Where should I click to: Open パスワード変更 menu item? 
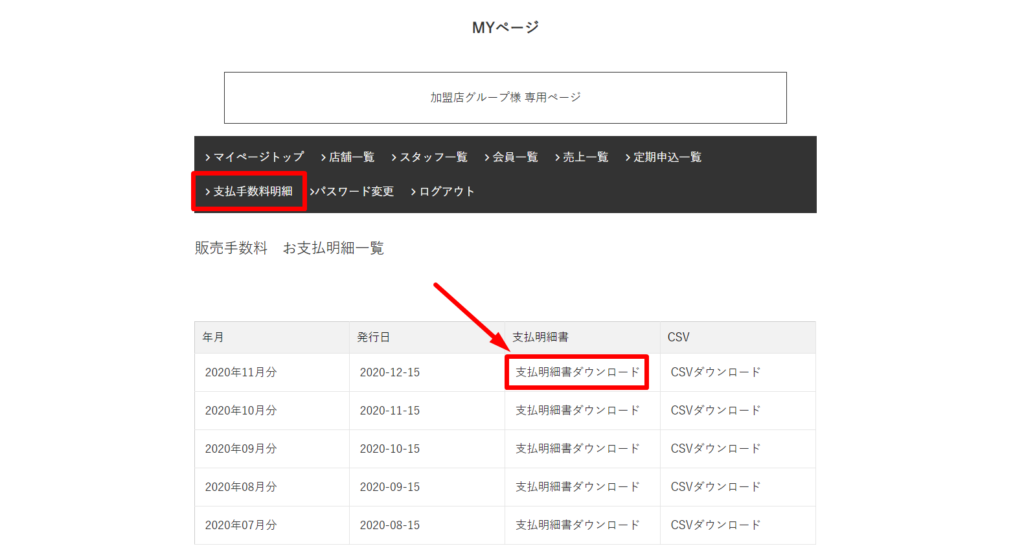[x=352, y=191]
